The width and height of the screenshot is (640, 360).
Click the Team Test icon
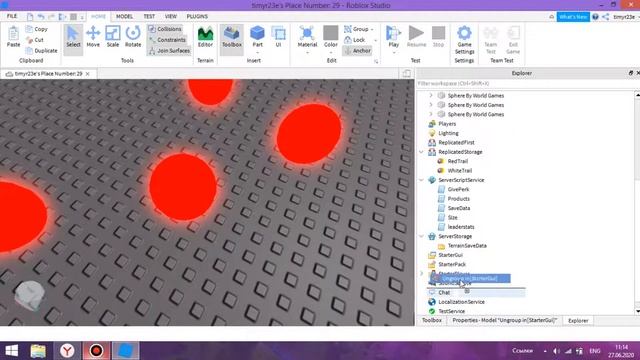coord(491,40)
